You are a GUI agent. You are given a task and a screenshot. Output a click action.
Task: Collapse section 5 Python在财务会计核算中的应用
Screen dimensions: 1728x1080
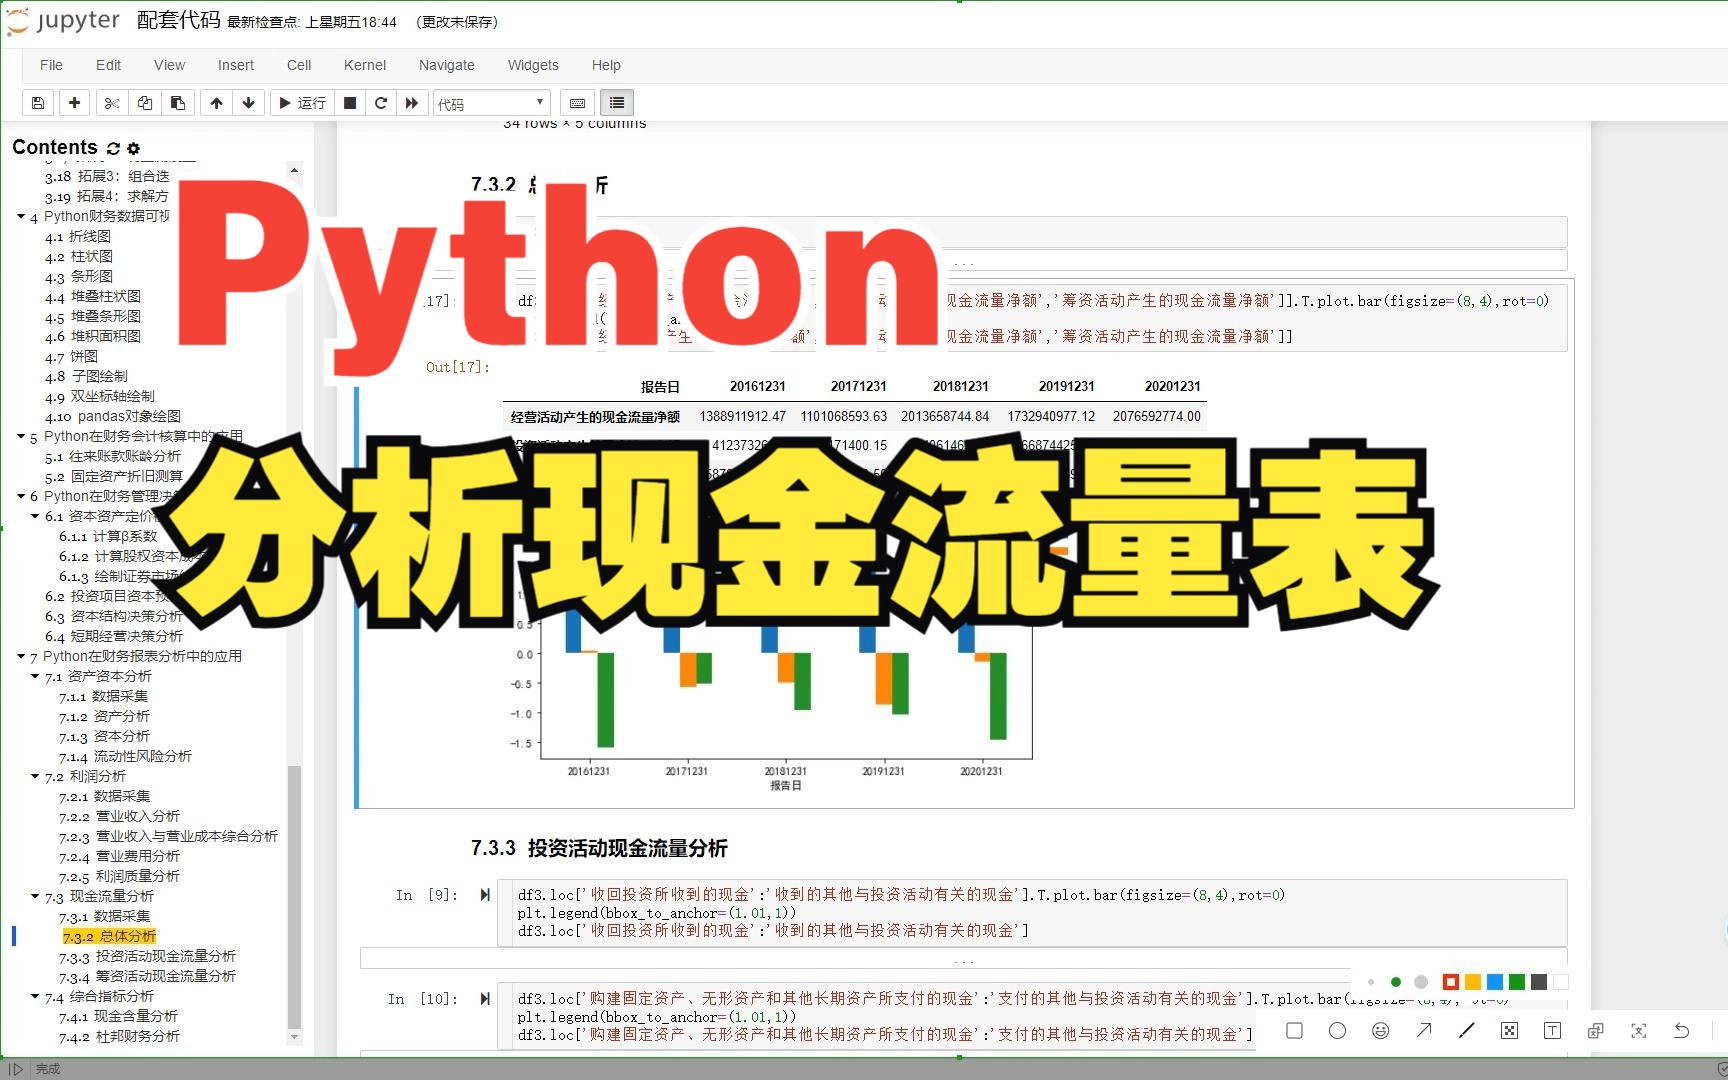pyautogui.click(x=21, y=436)
